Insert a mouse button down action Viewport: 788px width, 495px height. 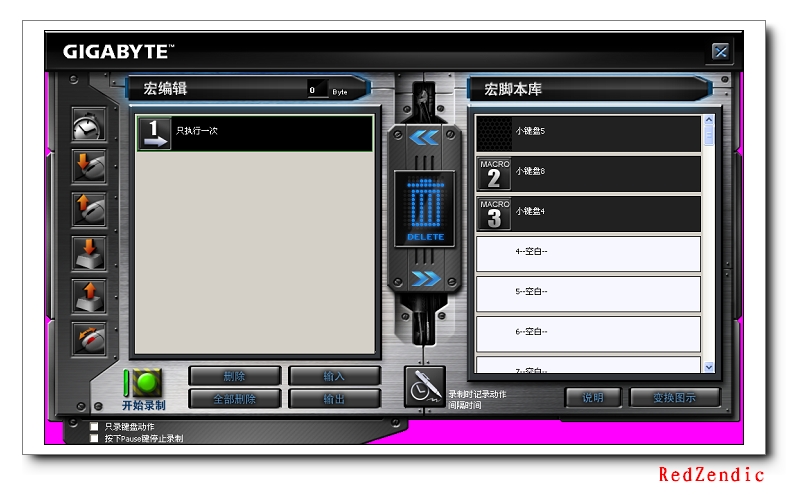tap(89, 167)
